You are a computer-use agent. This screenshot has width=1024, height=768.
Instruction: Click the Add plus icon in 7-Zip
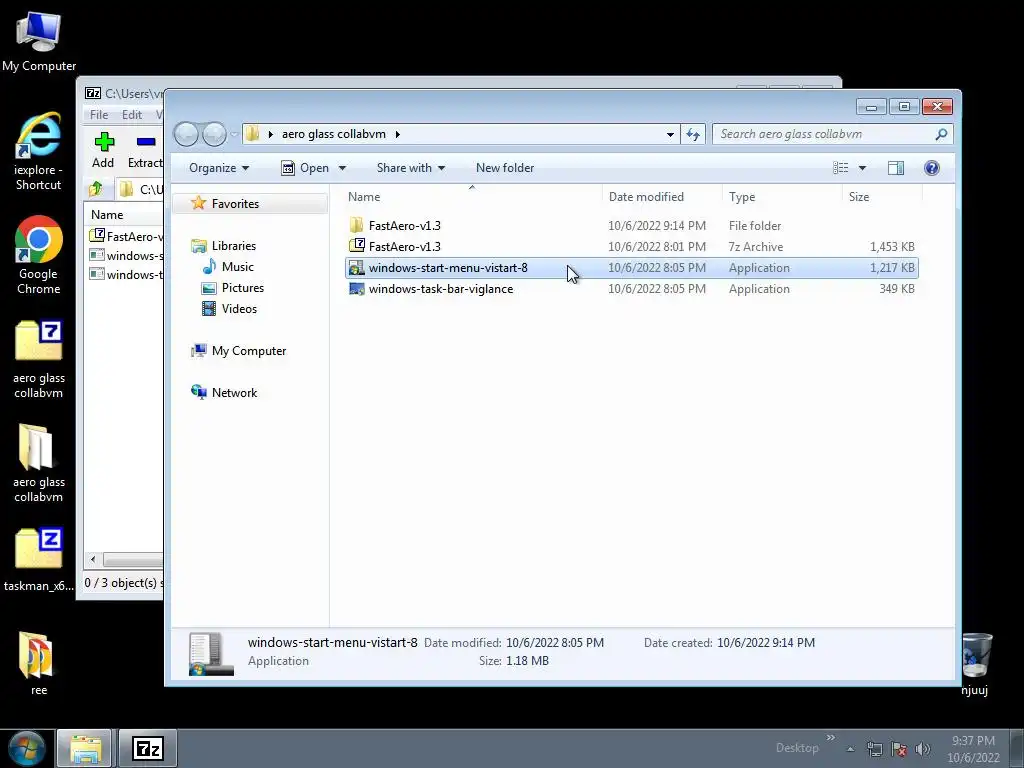[104, 142]
